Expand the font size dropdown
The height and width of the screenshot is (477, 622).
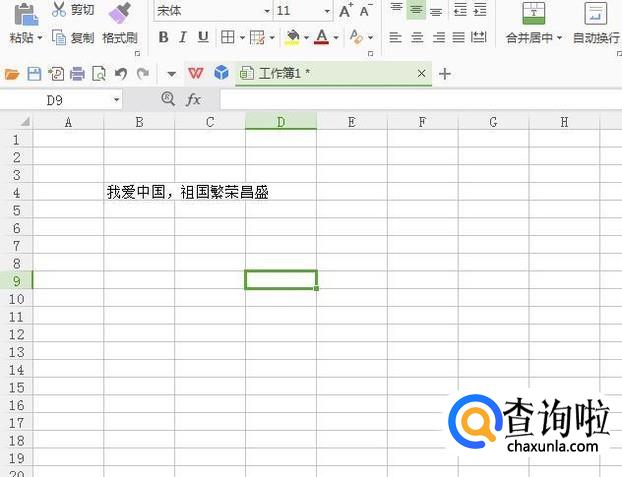point(327,11)
